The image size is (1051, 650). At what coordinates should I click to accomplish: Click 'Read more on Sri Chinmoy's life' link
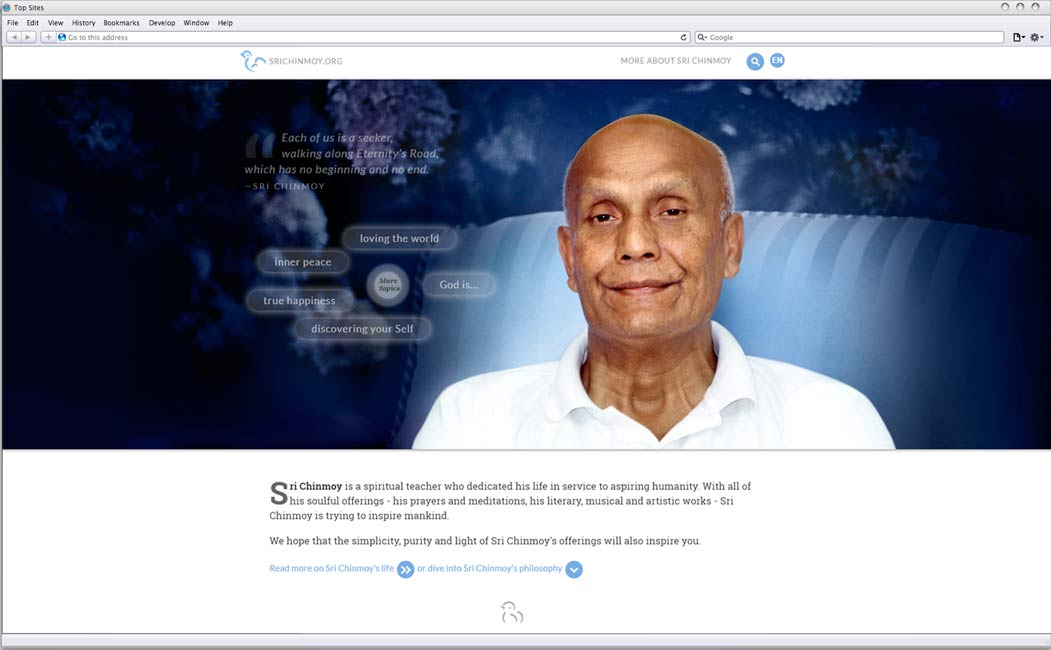[x=332, y=568]
